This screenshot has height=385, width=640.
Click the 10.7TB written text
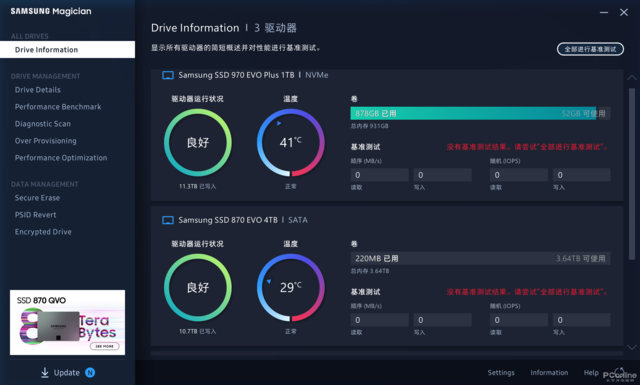pyautogui.click(x=198, y=331)
